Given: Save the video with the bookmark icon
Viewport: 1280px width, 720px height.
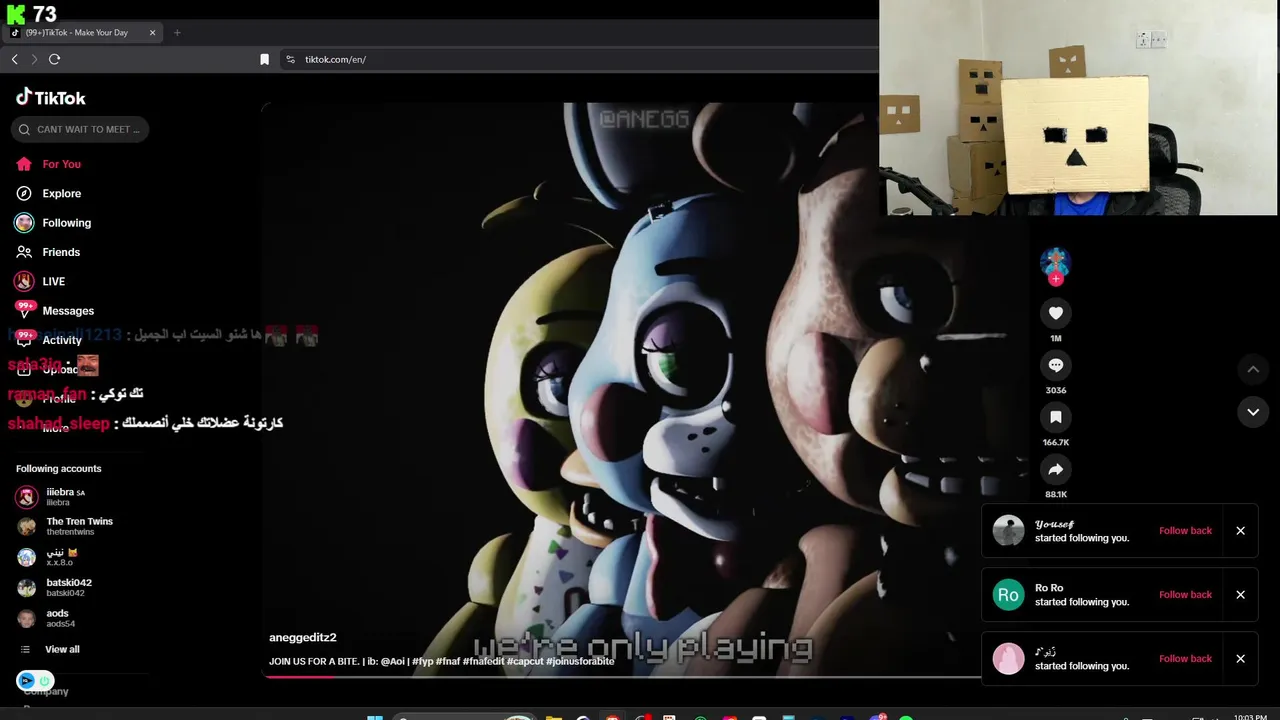Looking at the screenshot, I should 1055,417.
